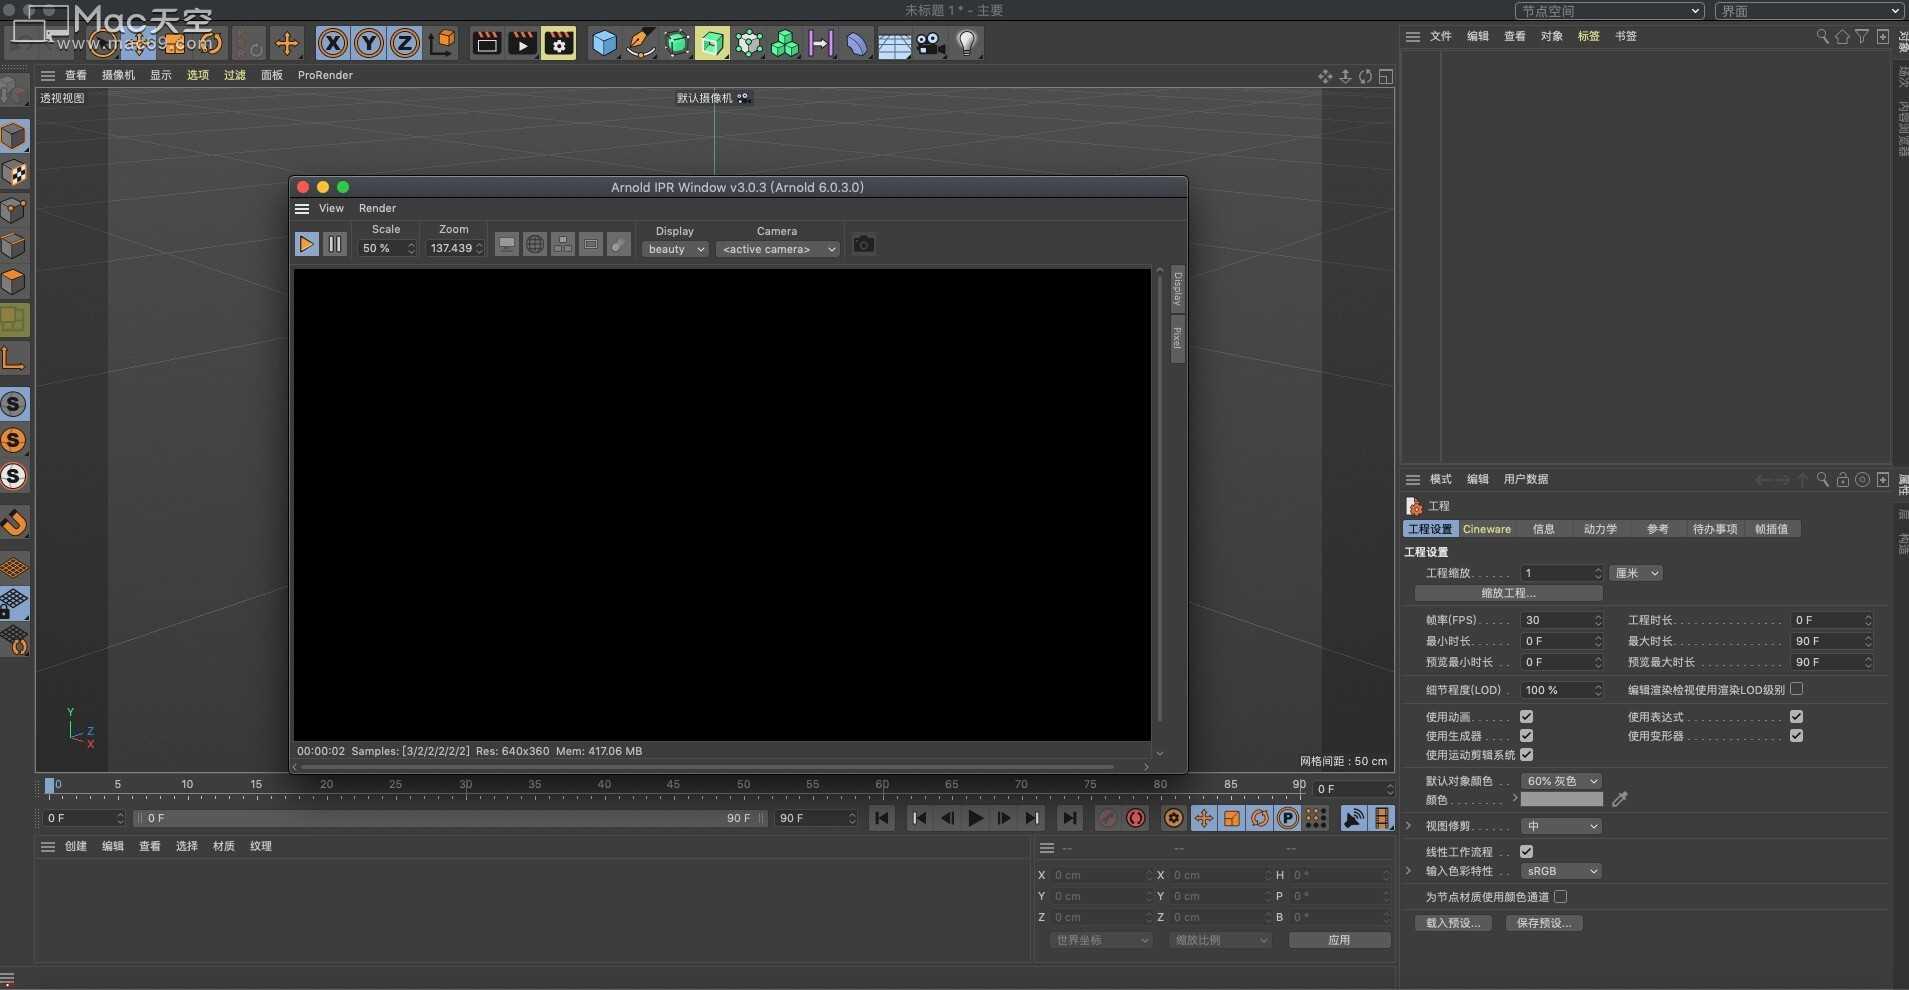Toggle the 使用动画 checkbox
This screenshot has height=990, width=1909.
[1526, 716]
